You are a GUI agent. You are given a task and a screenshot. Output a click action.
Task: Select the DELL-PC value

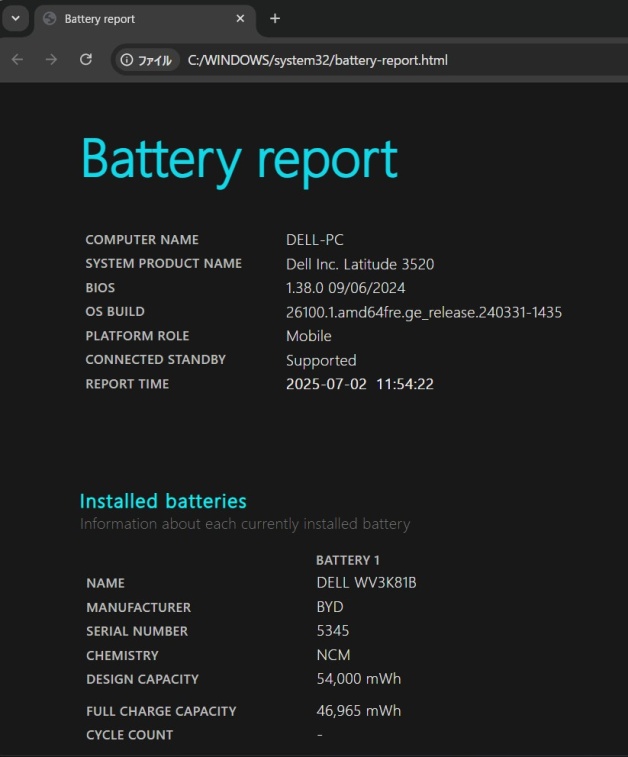315,239
